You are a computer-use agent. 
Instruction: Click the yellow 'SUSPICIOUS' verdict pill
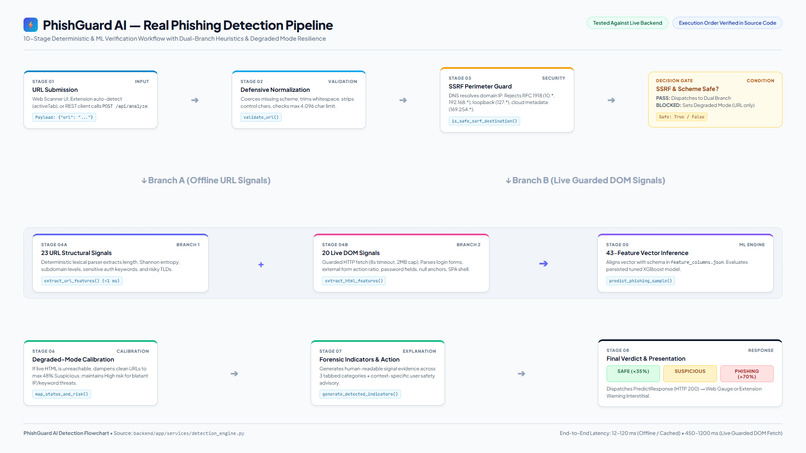coord(690,373)
